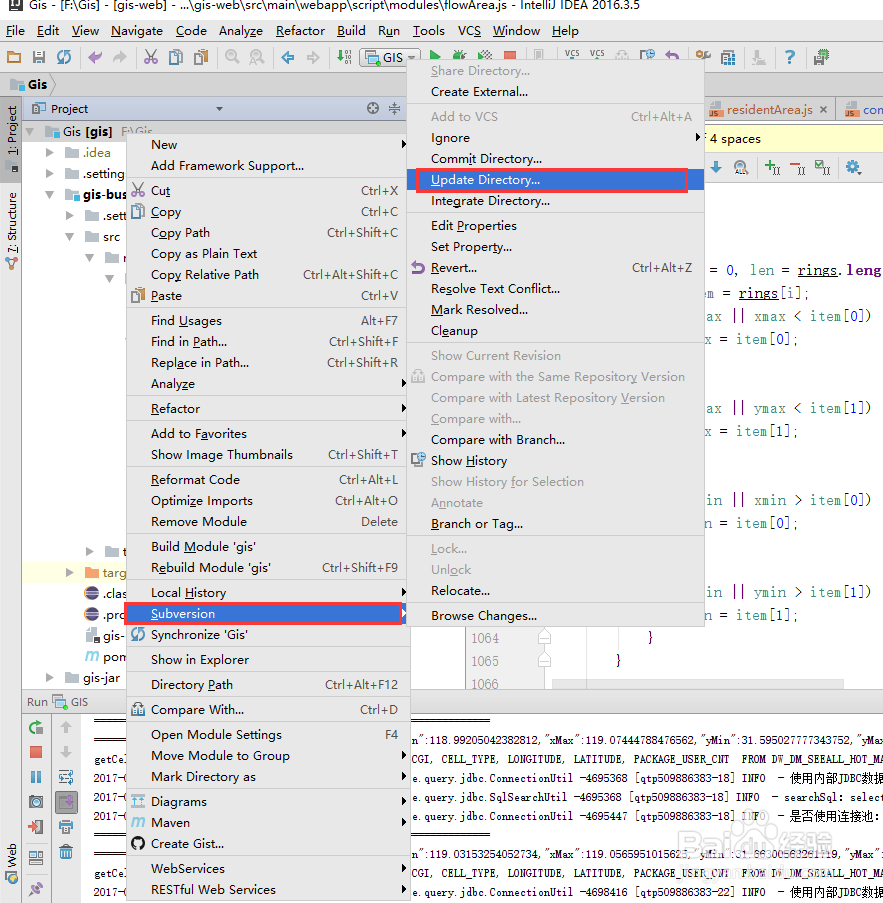This screenshot has width=883, height=903.
Task: Toggle the Structure tool window
Action: [x=12, y=231]
